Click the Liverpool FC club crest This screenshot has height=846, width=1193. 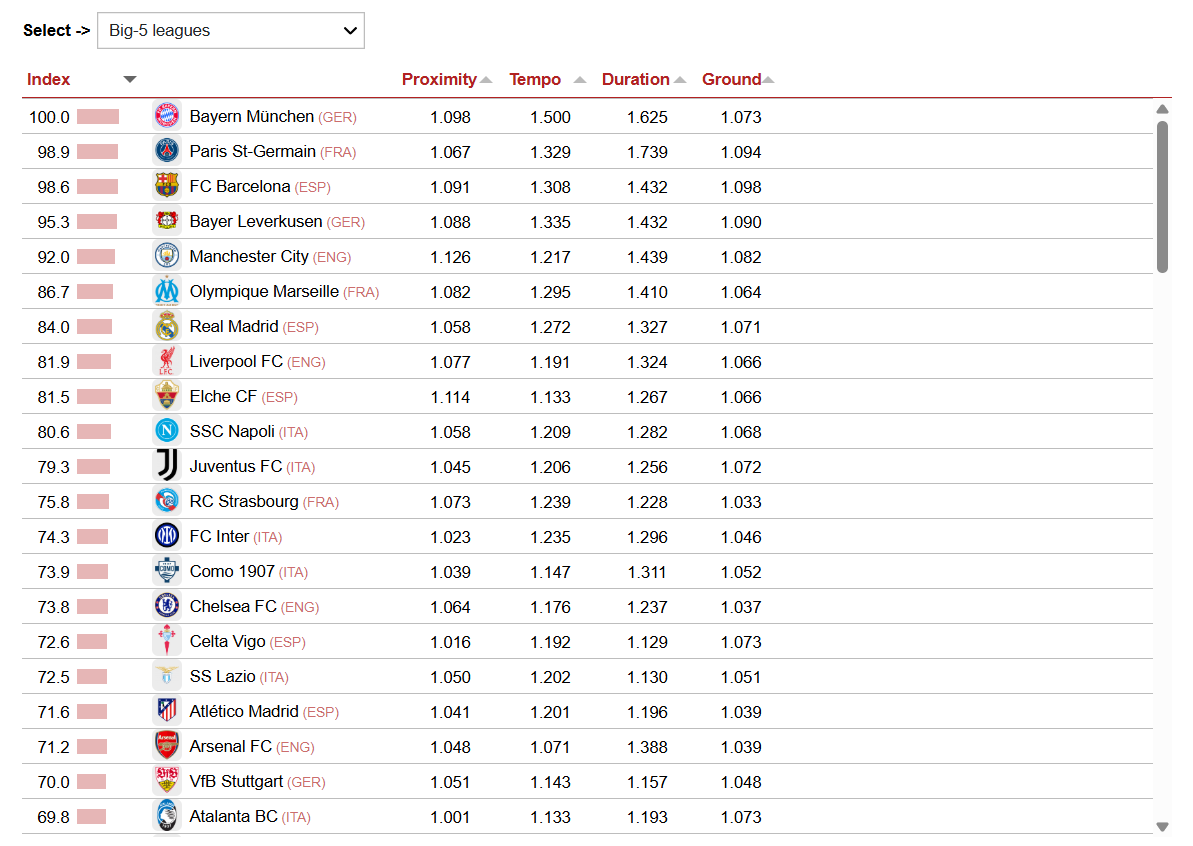tap(167, 361)
